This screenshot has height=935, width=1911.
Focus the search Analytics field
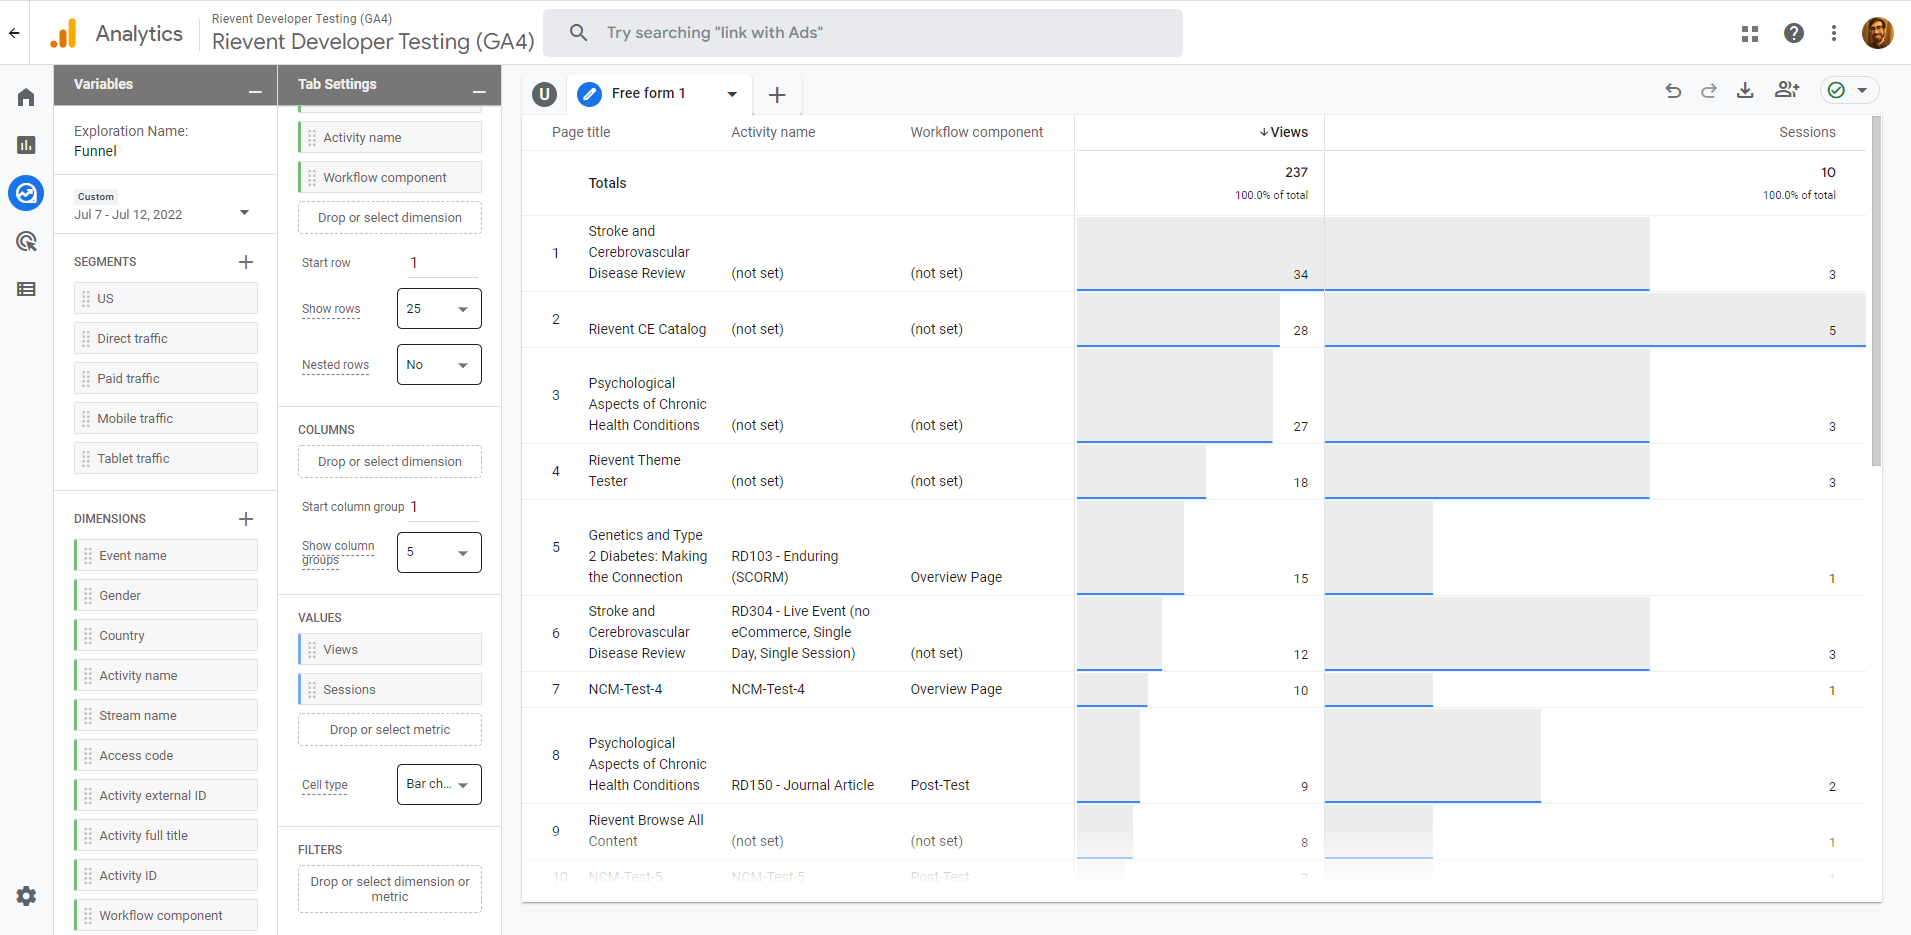point(863,33)
